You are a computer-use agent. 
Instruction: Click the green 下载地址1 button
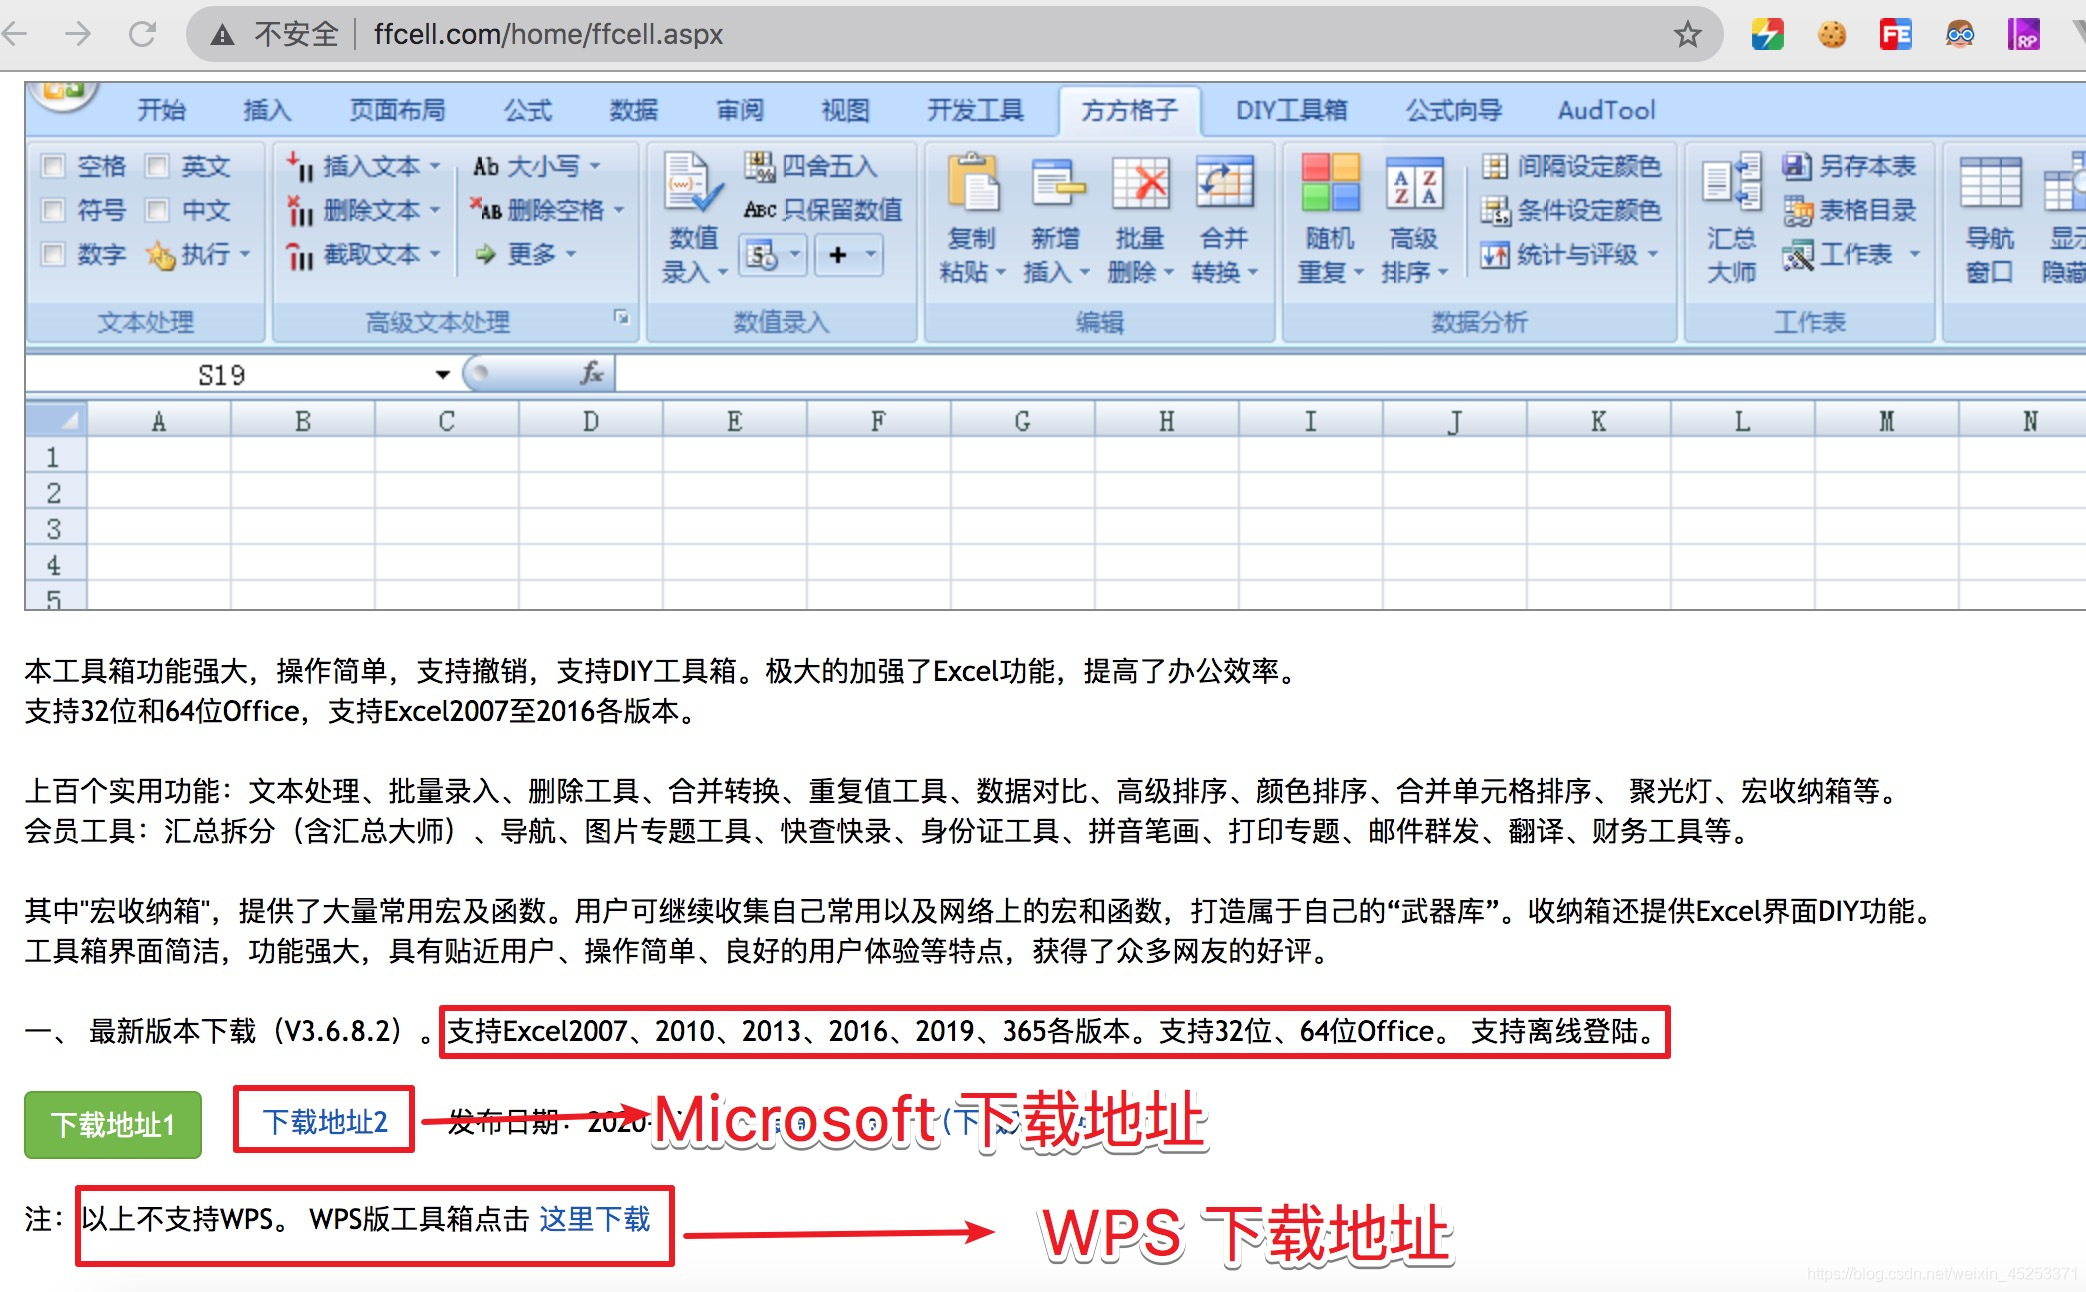coord(113,1125)
